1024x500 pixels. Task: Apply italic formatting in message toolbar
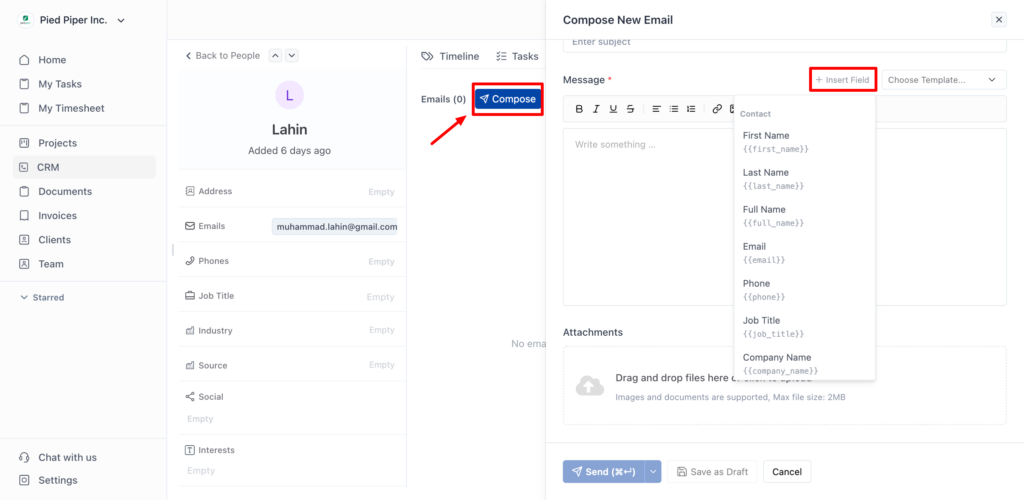pos(596,109)
